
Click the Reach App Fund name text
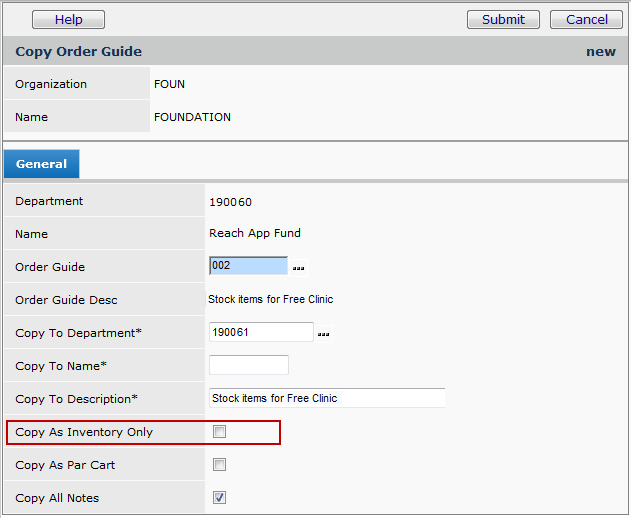pyautogui.click(x=255, y=234)
